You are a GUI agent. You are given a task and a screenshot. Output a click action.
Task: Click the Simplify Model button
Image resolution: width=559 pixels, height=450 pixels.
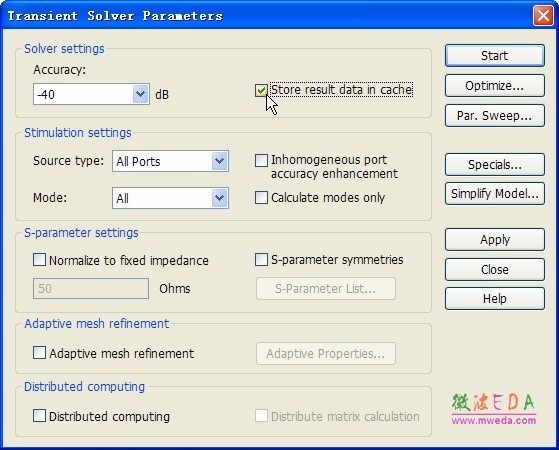[494, 194]
